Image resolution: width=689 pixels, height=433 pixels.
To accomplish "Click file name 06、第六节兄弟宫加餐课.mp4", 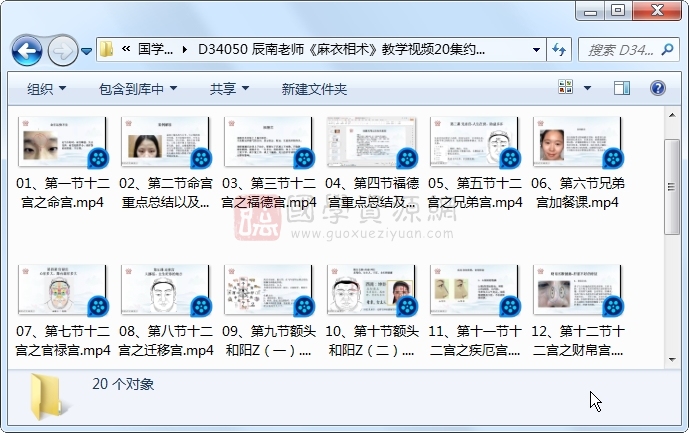I will [577, 193].
